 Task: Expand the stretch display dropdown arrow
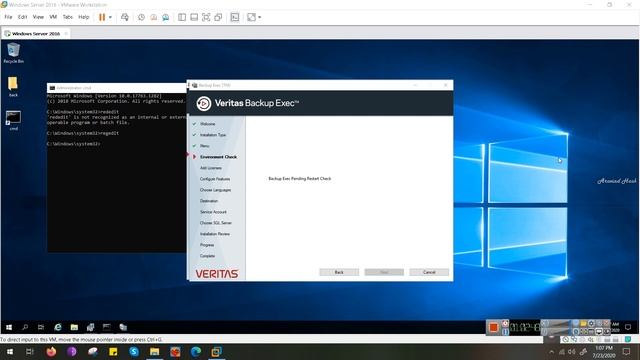click(x=260, y=17)
